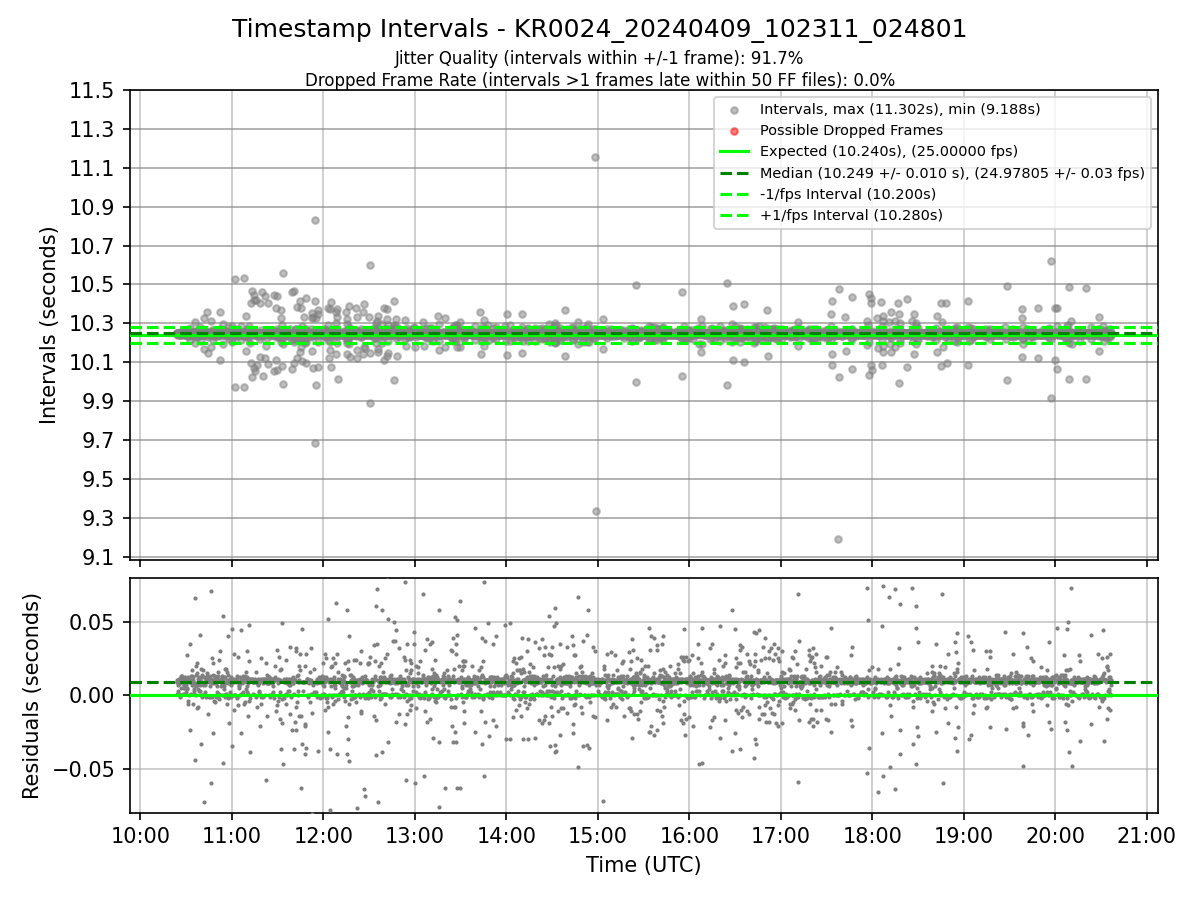The width and height of the screenshot is (1200, 900).
Task: Click the 10:00 time tick label
Action: (x=140, y=834)
